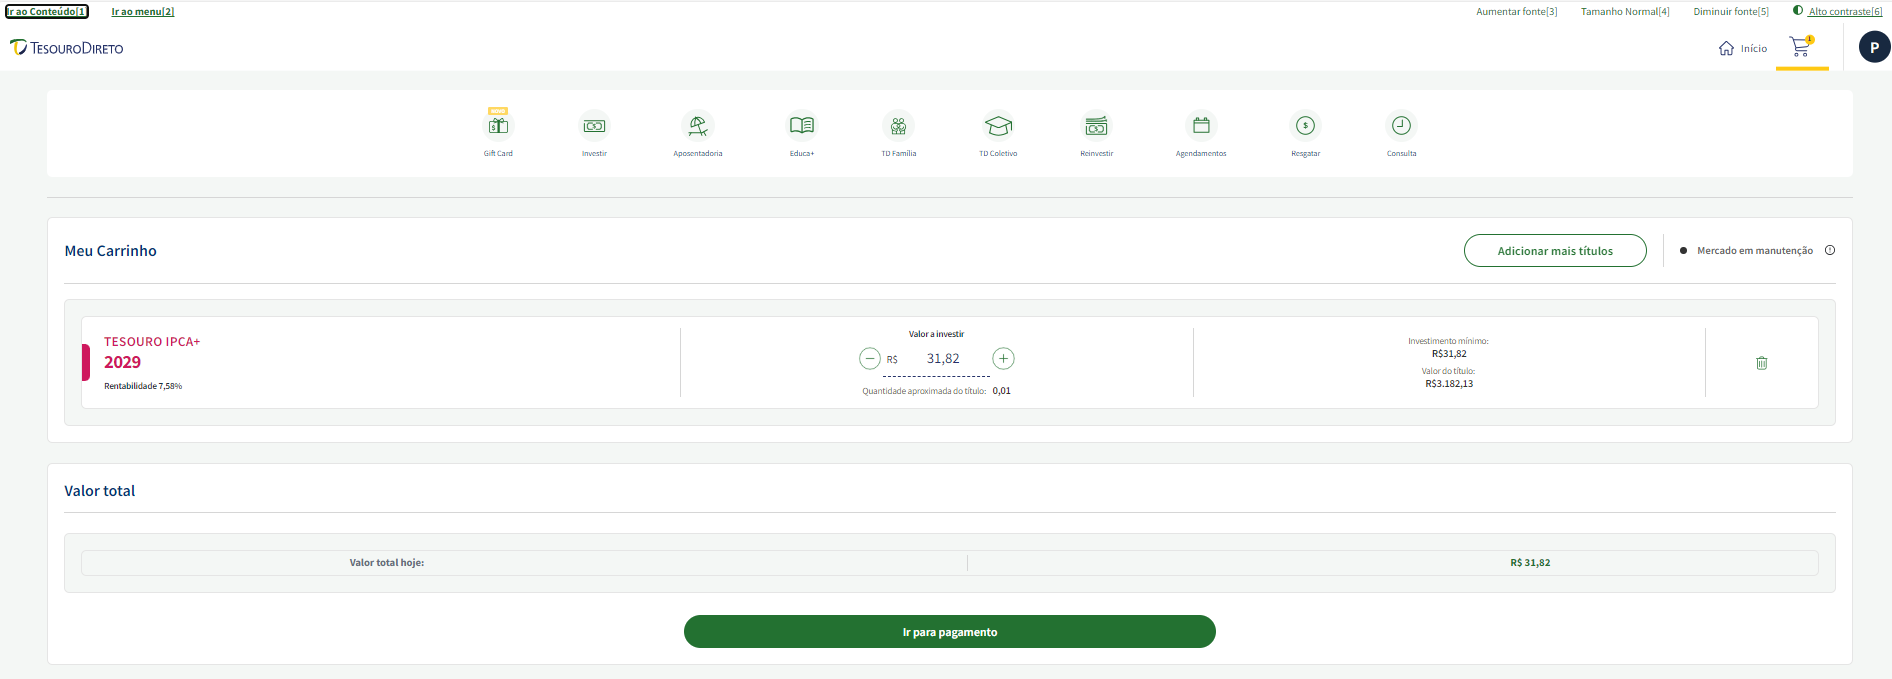Open the Aposentadoria umbrella icon
The width and height of the screenshot is (1892, 679).
[698, 125]
